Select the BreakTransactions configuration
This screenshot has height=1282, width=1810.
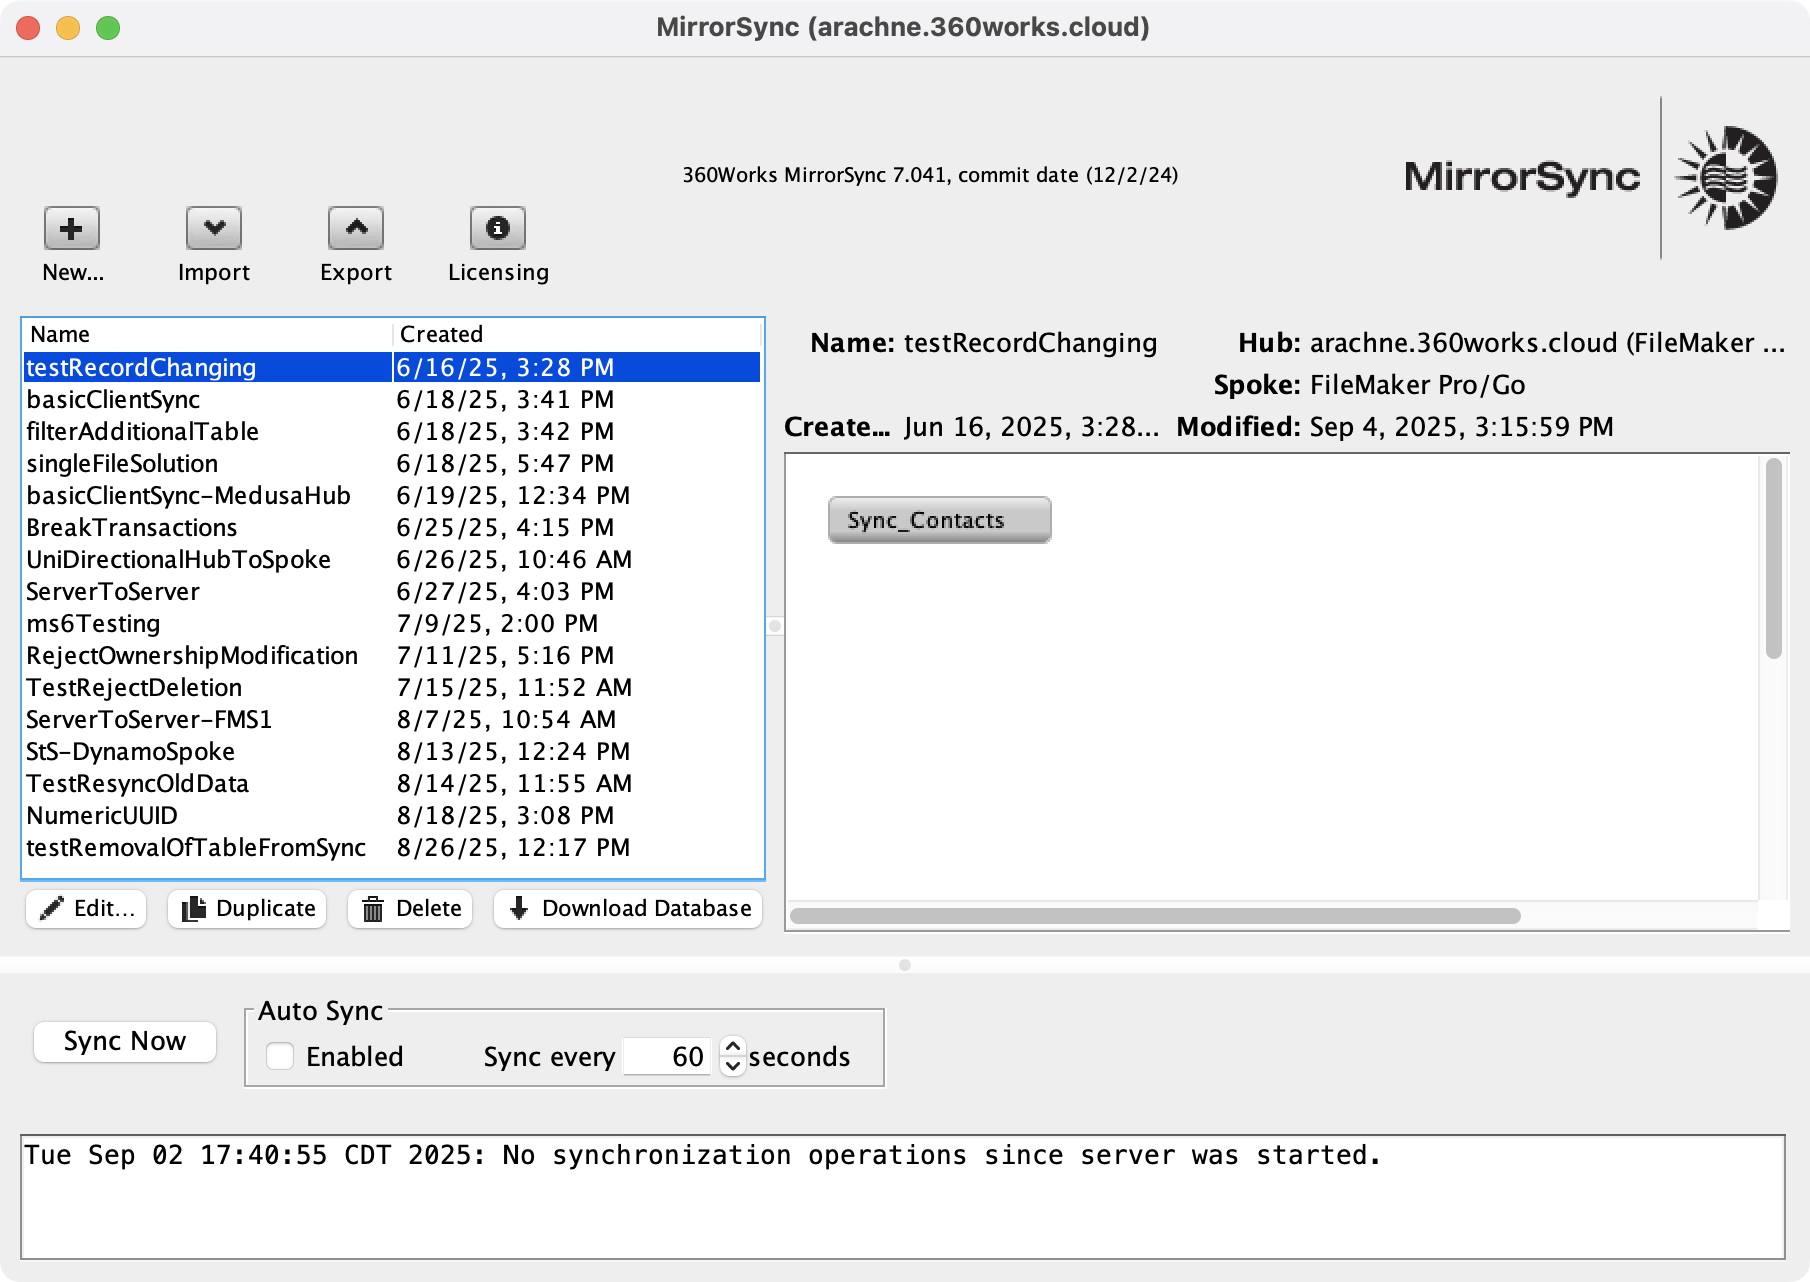(392, 527)
